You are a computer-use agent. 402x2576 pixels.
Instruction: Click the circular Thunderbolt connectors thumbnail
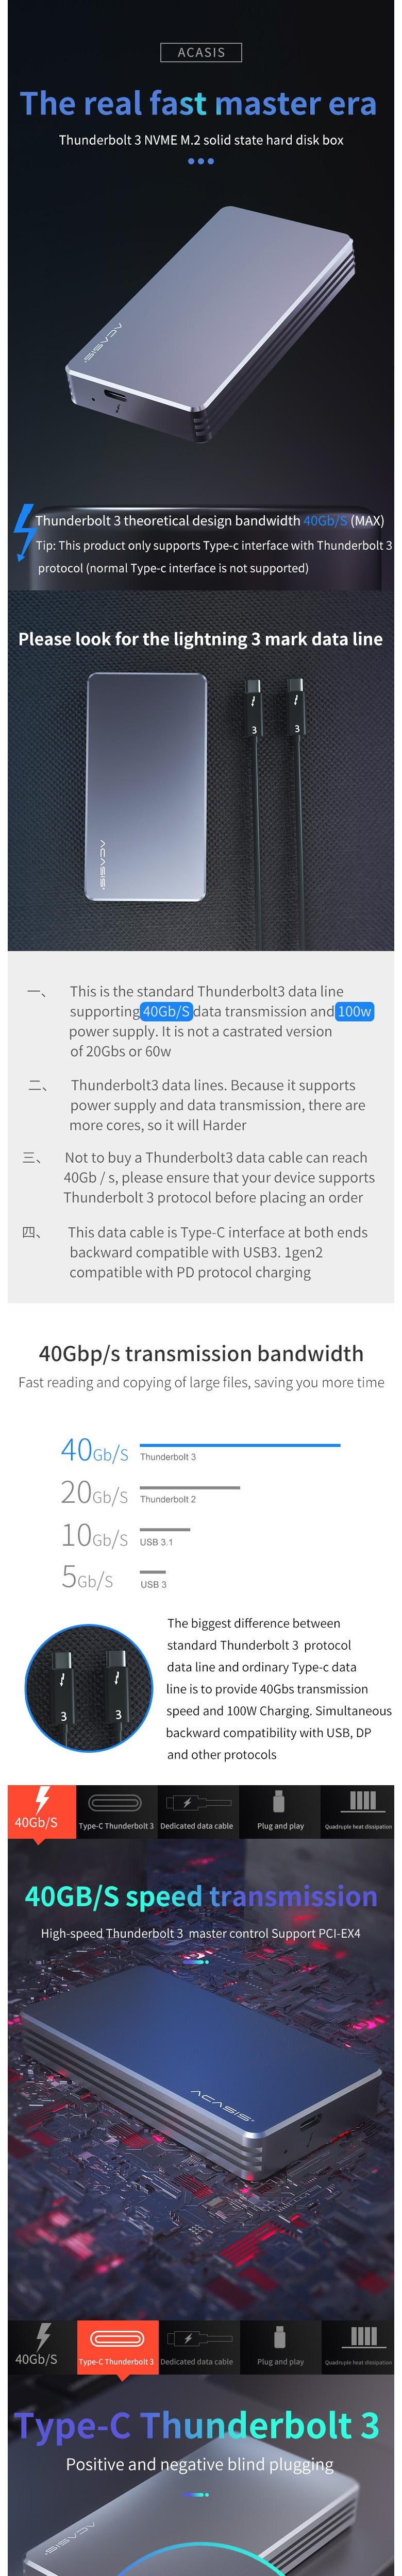tap(89, 1689)
